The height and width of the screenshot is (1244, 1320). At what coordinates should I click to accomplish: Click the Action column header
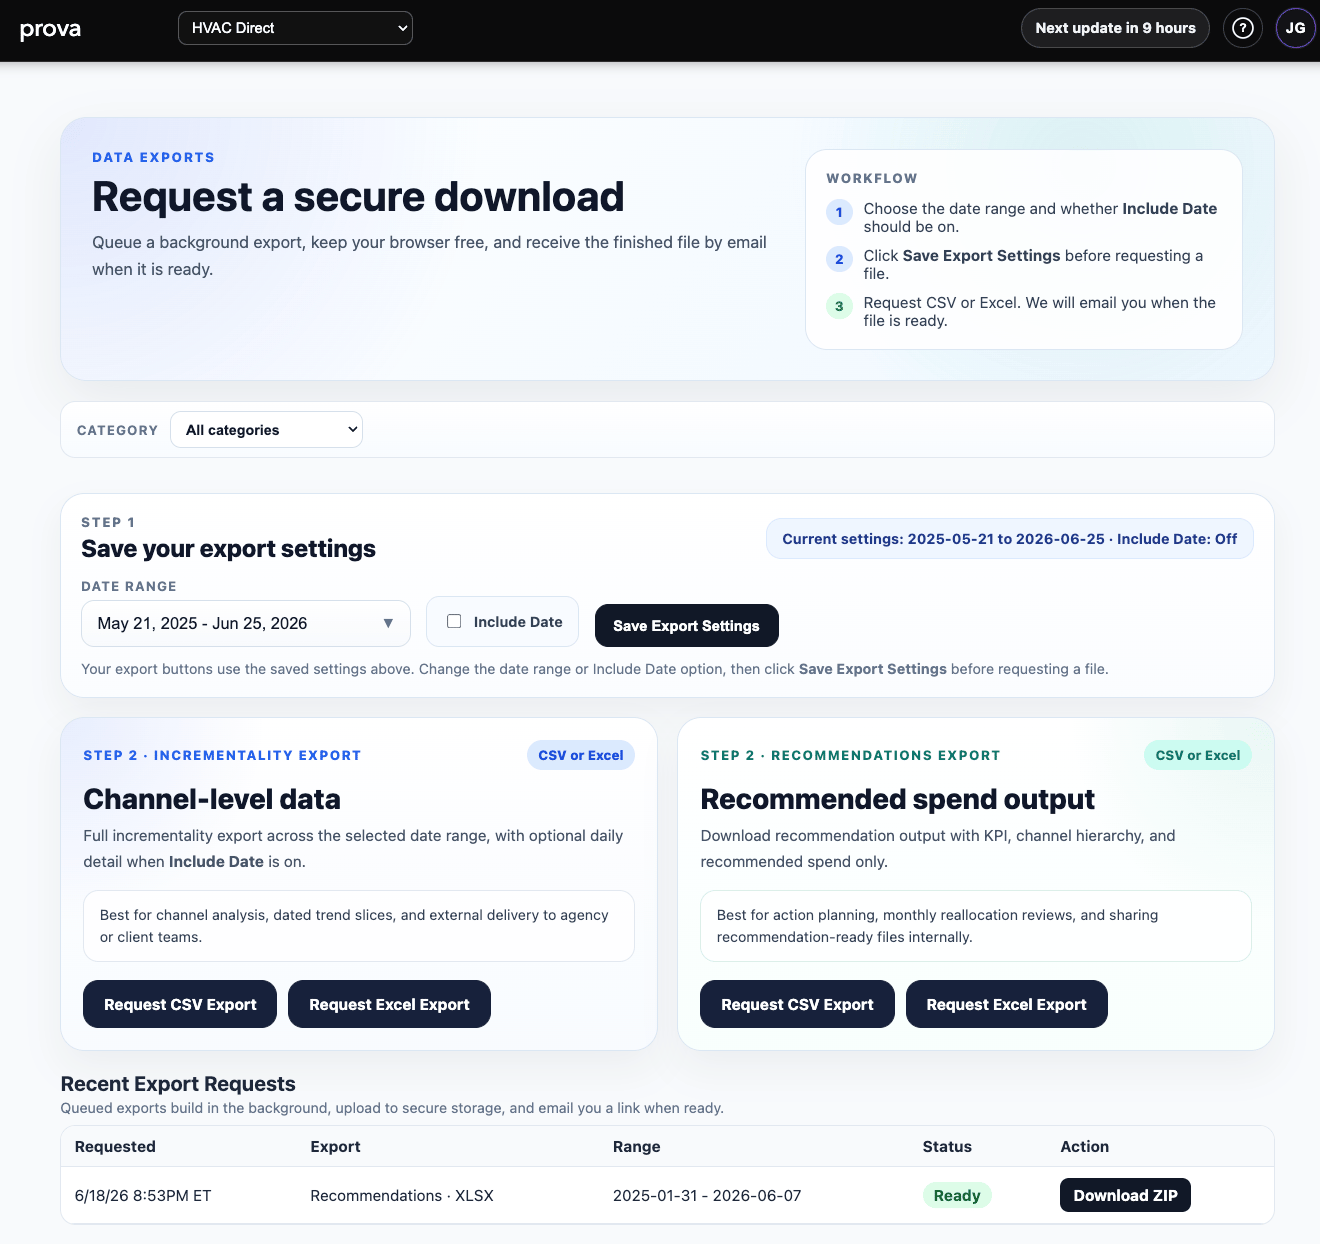pos(1084,1147)
